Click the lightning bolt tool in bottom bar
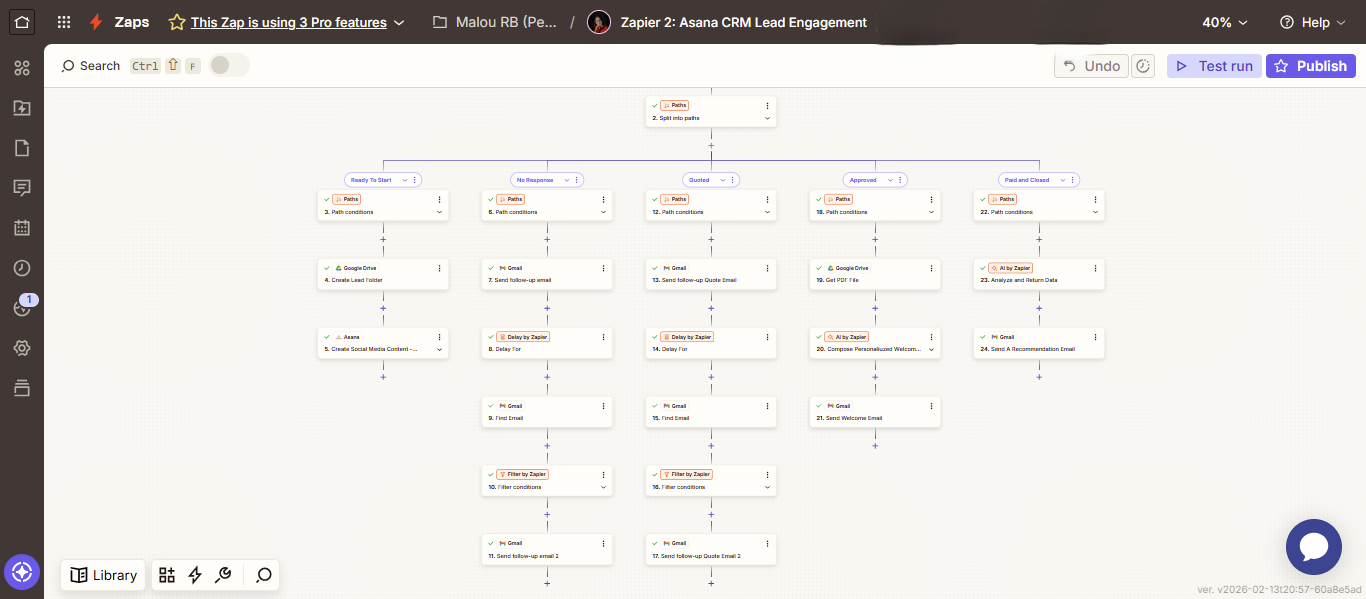The image size is (1366, 599). (x=195, y=575)
